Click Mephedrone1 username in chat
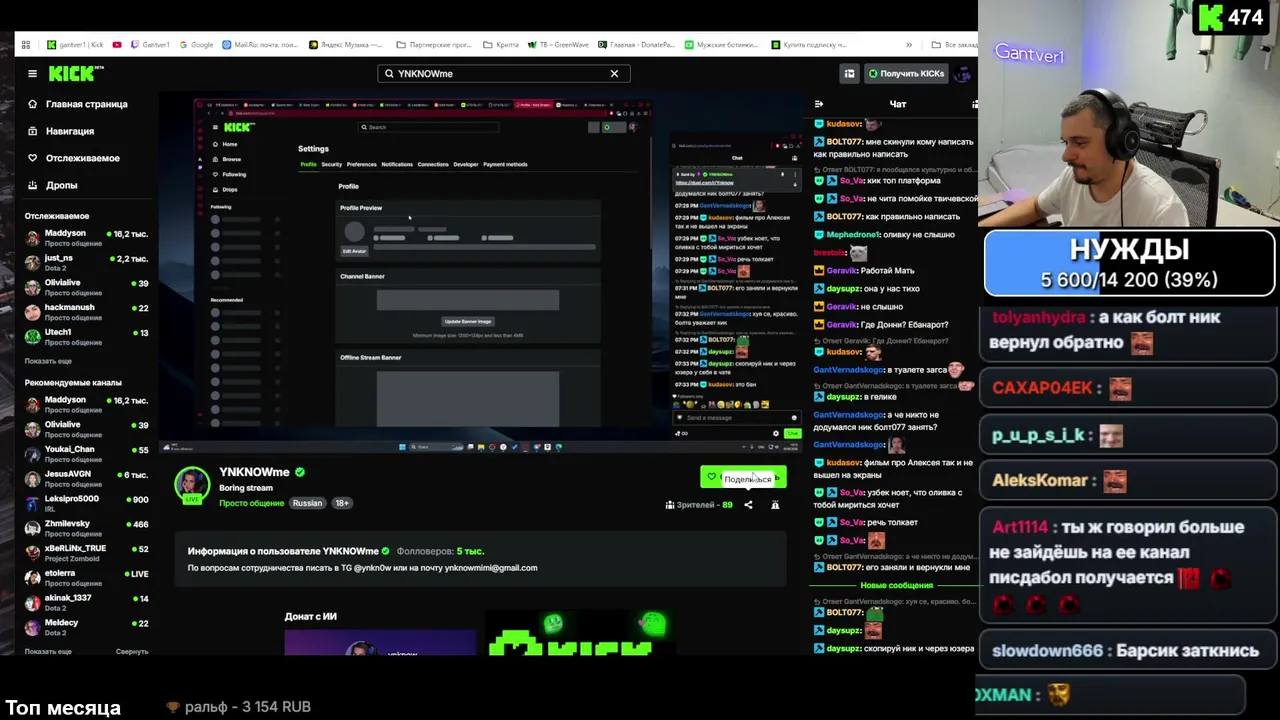The height and width of the screenshot is (720, 1280). tap(853, 235)
